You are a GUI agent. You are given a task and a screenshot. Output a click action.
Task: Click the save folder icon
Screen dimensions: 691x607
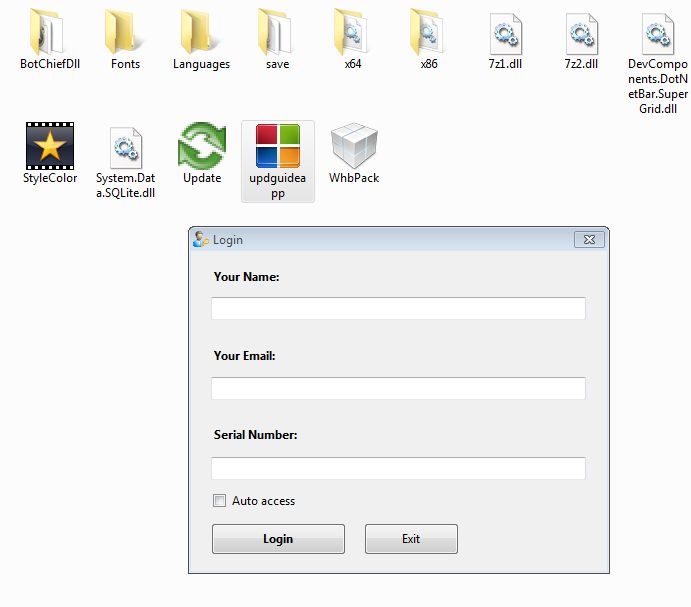pyautogui.click(x=277, y=32)
